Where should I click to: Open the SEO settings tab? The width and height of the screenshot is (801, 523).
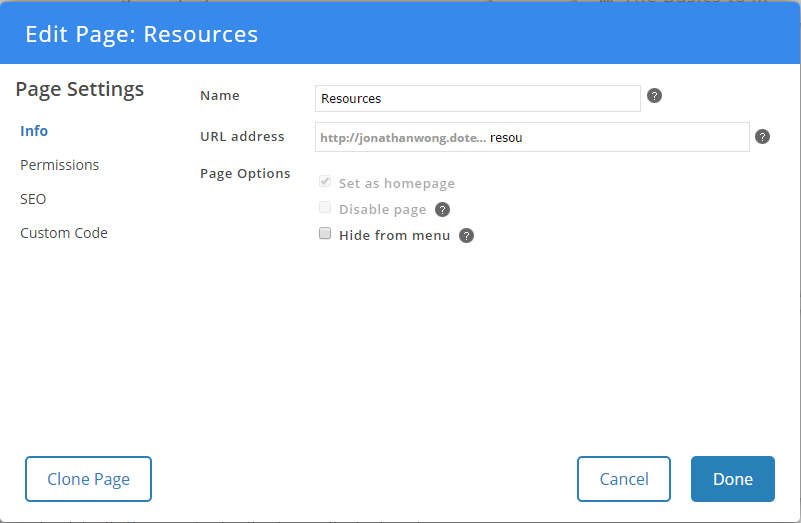click(x=33, y=199)
